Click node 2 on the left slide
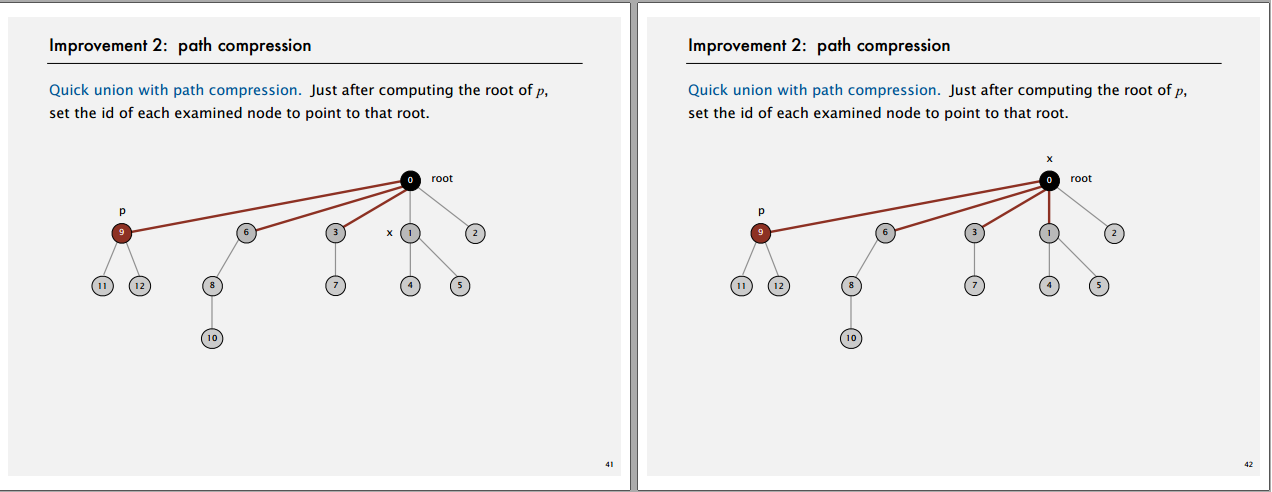 point(475,233)
